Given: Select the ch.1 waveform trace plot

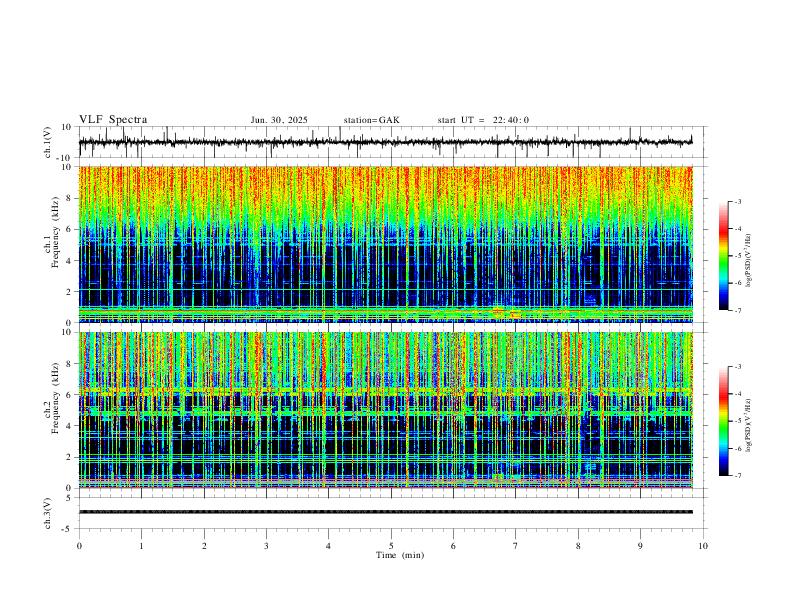Looking at the screenshot, I should click(x=385, y=142).
